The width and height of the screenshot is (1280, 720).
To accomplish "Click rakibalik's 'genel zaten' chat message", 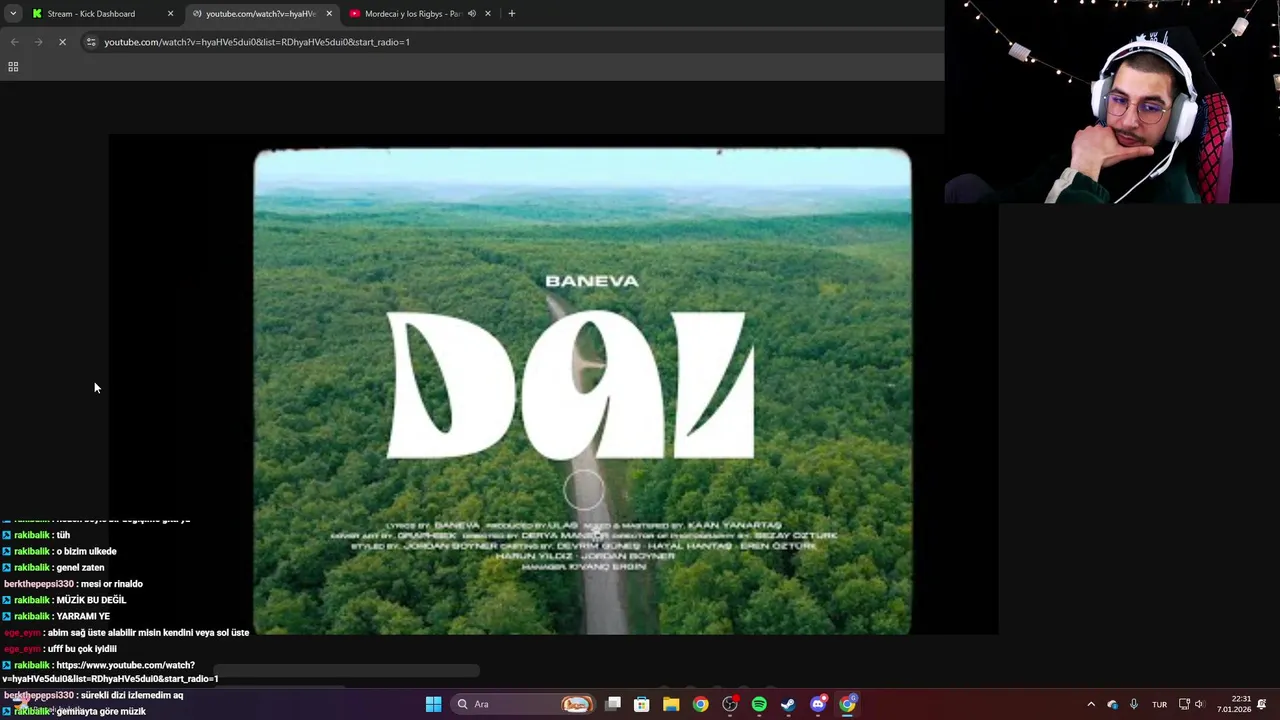I will click(80, 568).
